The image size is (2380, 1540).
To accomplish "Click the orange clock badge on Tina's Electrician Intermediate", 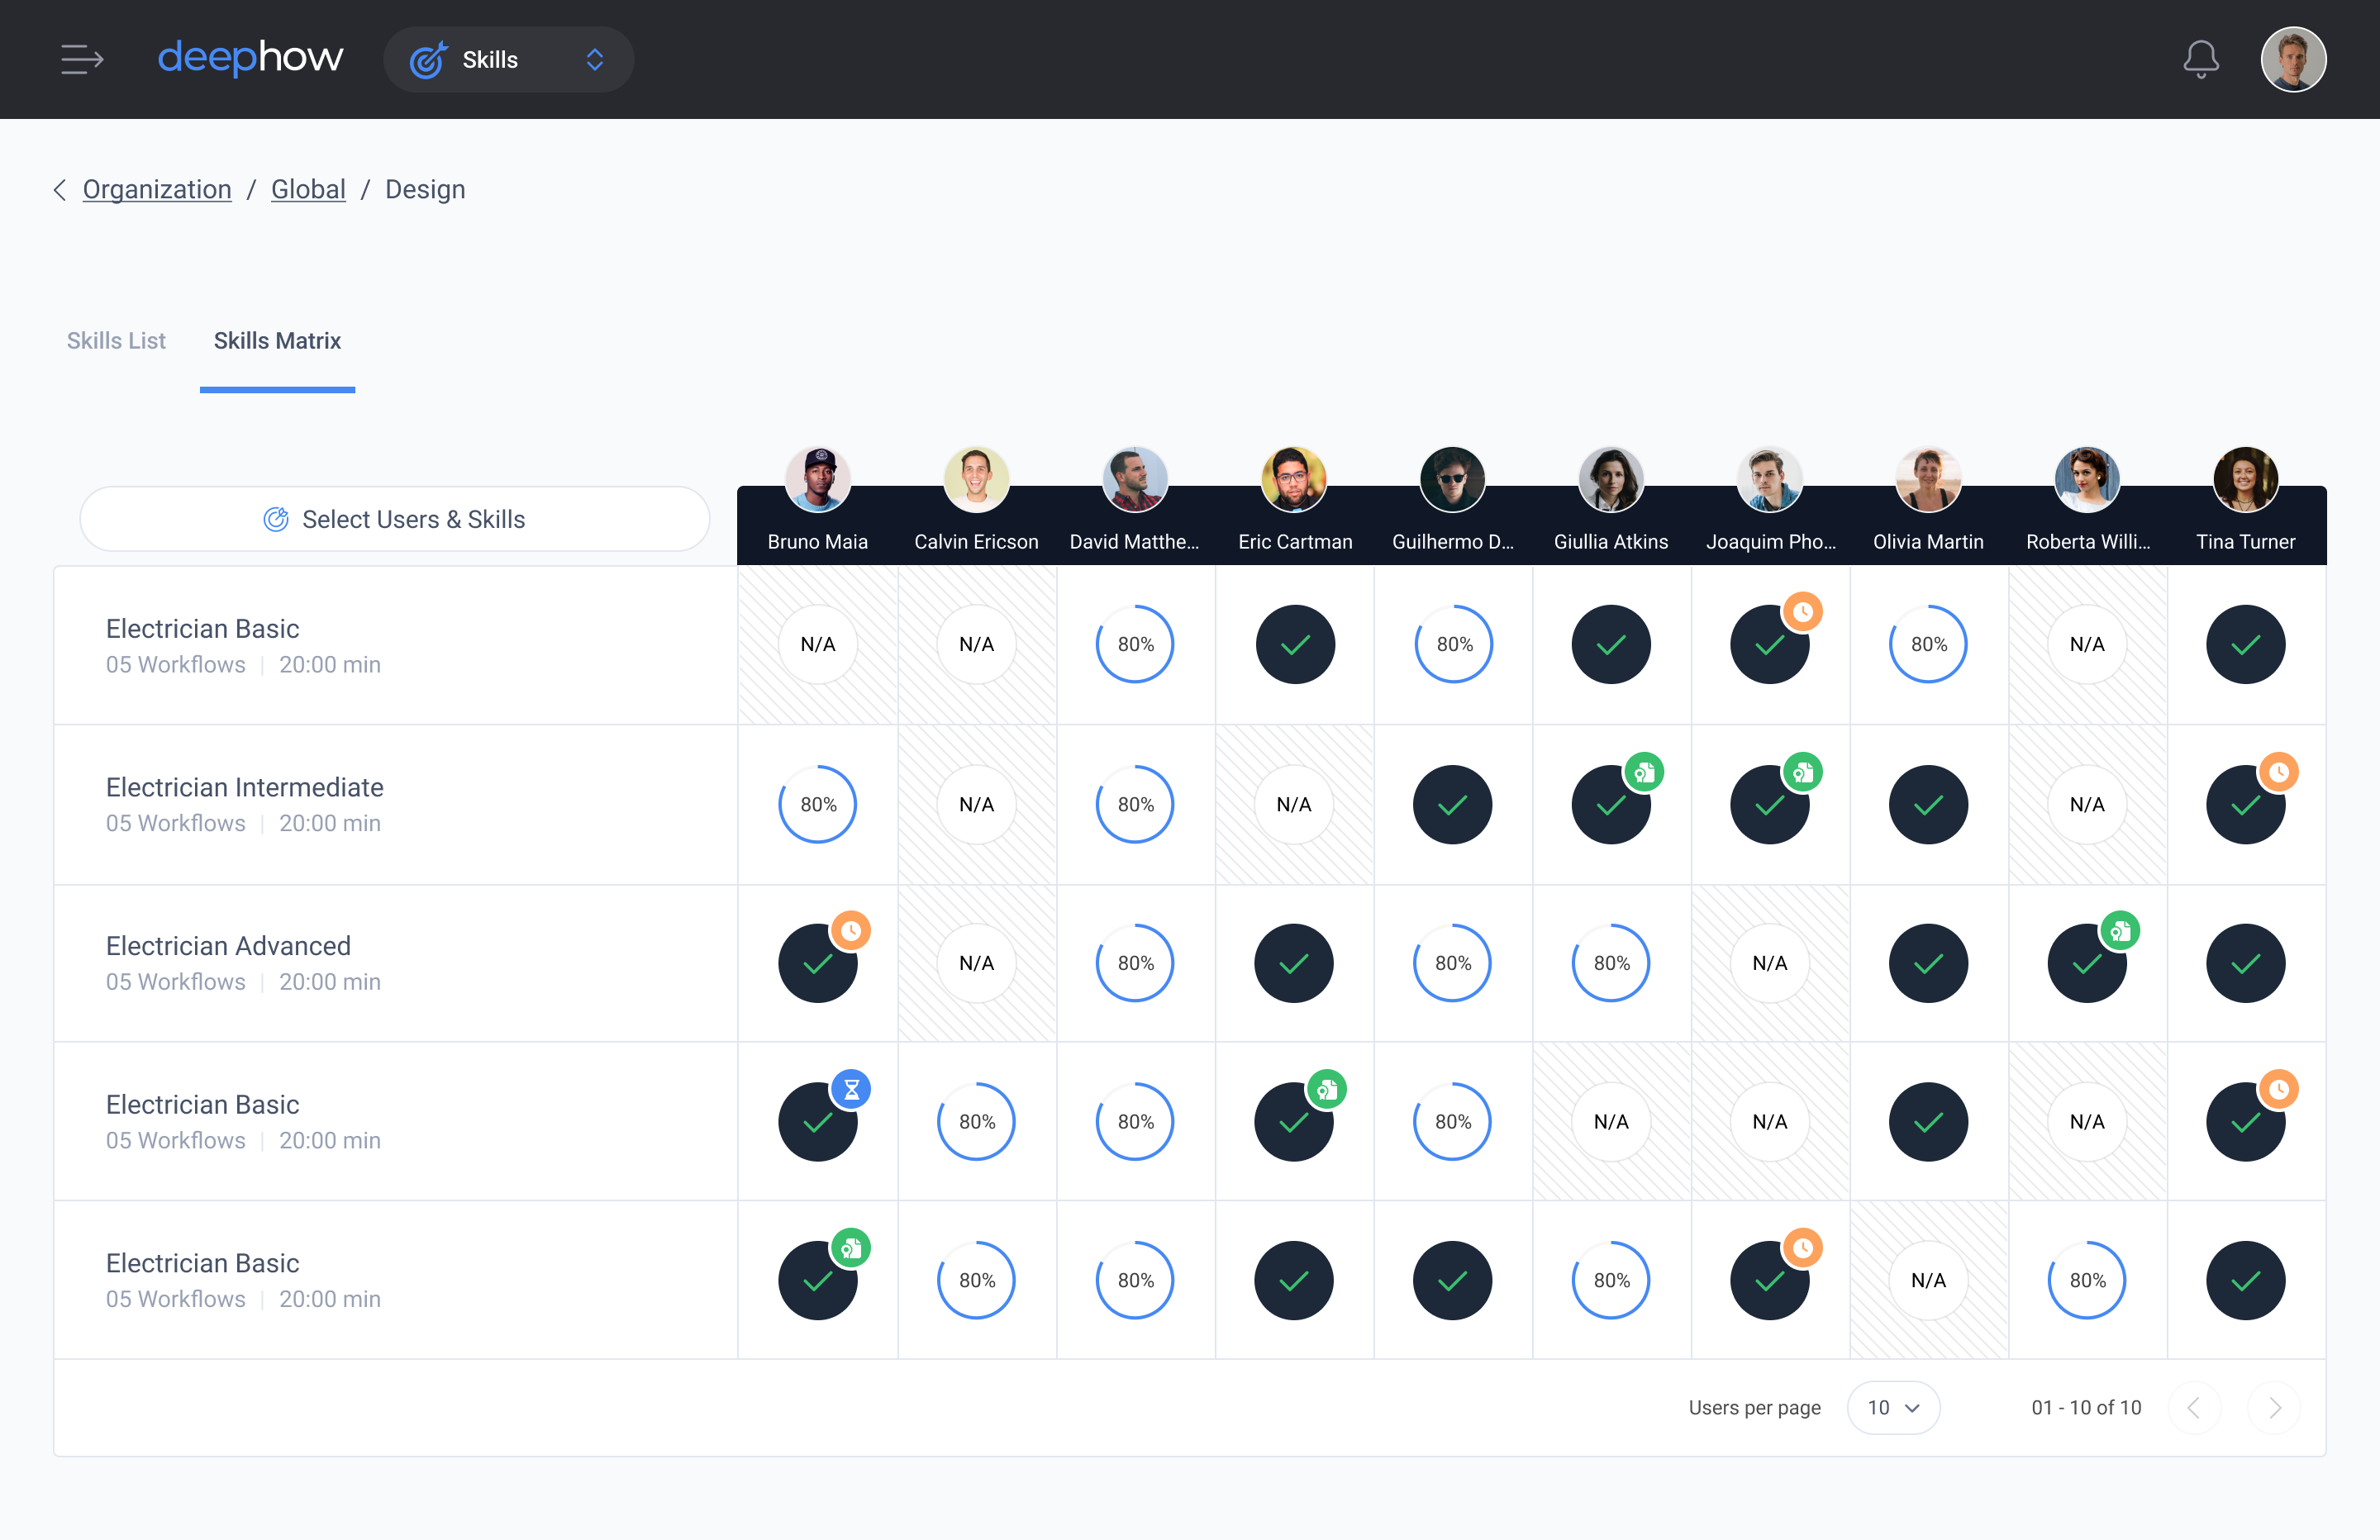I will pyautogui.click(x=2279, y=772).
